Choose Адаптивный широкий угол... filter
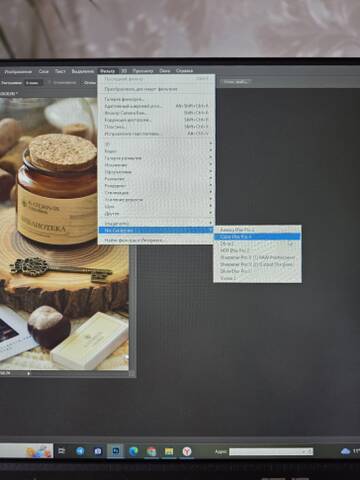Image resolution: width=360 pixels, height=480 pixels. point(156,106)
